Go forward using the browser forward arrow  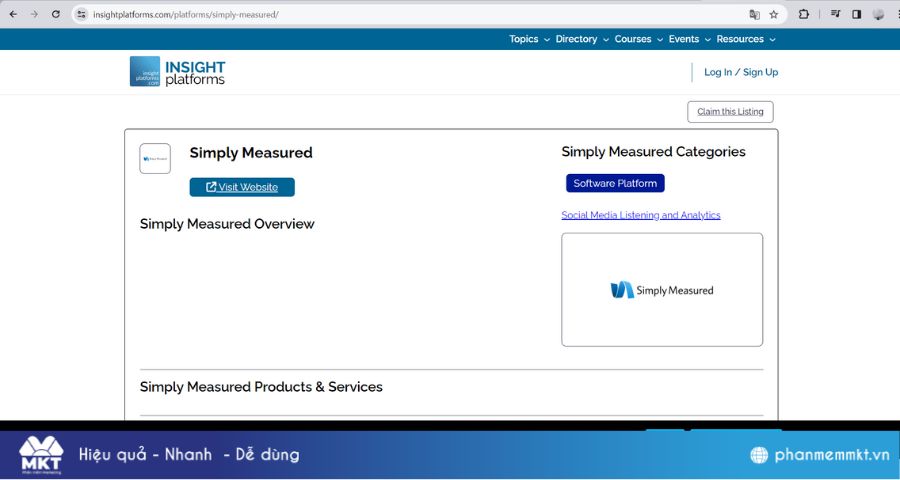[x=34, y=14]
